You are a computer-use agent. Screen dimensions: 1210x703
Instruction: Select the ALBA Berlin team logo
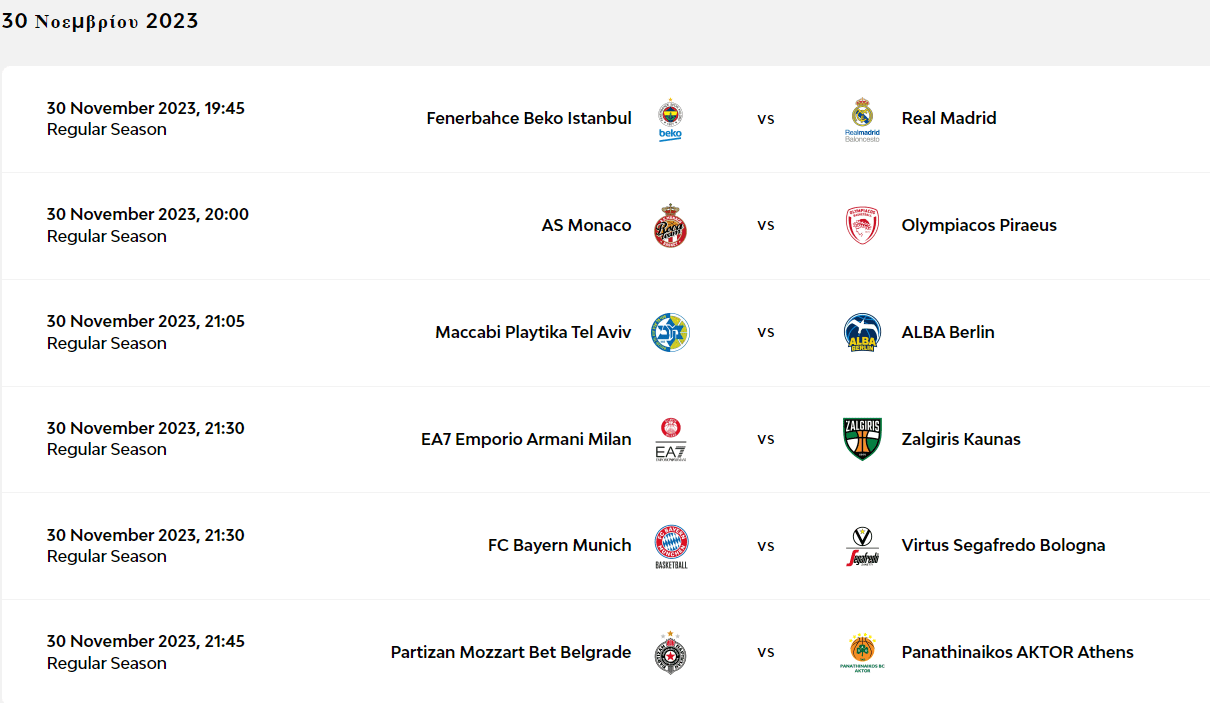coord(862,333)
